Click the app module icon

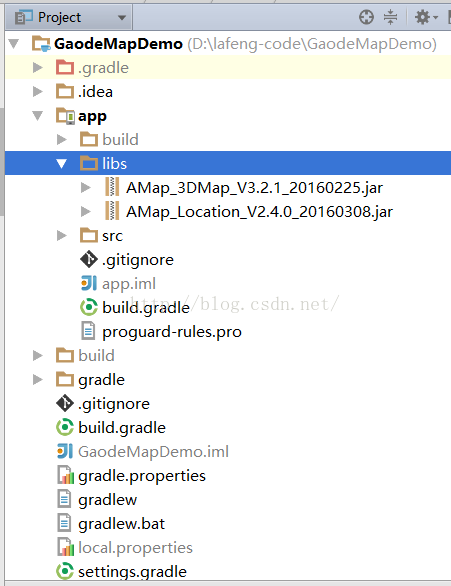(65, 116)
